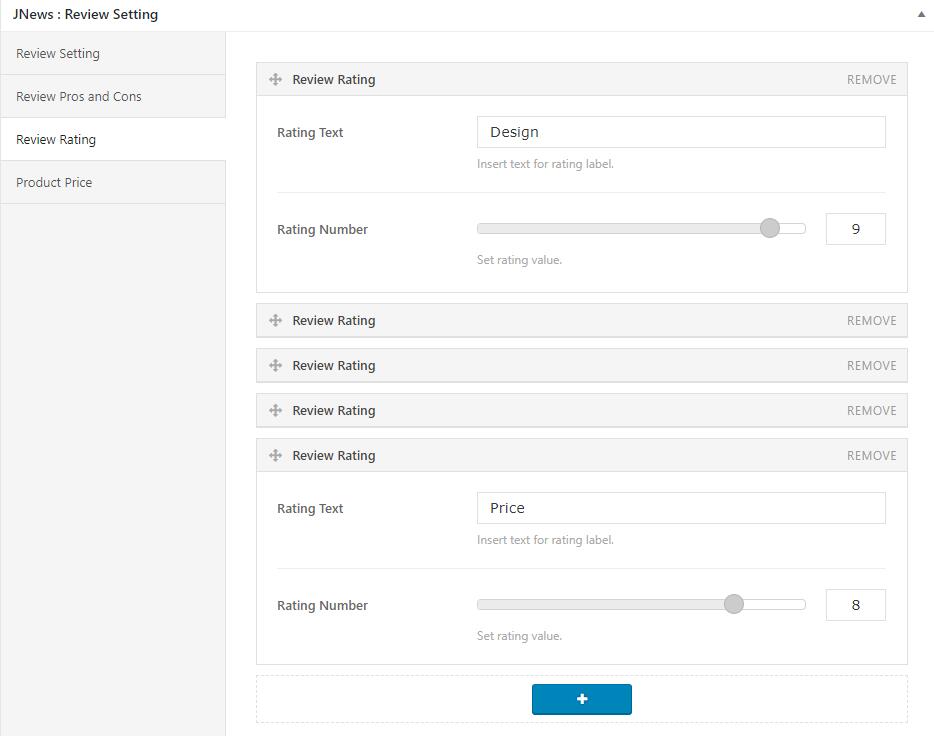
Task: Click the drag handle on the fourth Review Rating
Action: [x=275, y=411]
